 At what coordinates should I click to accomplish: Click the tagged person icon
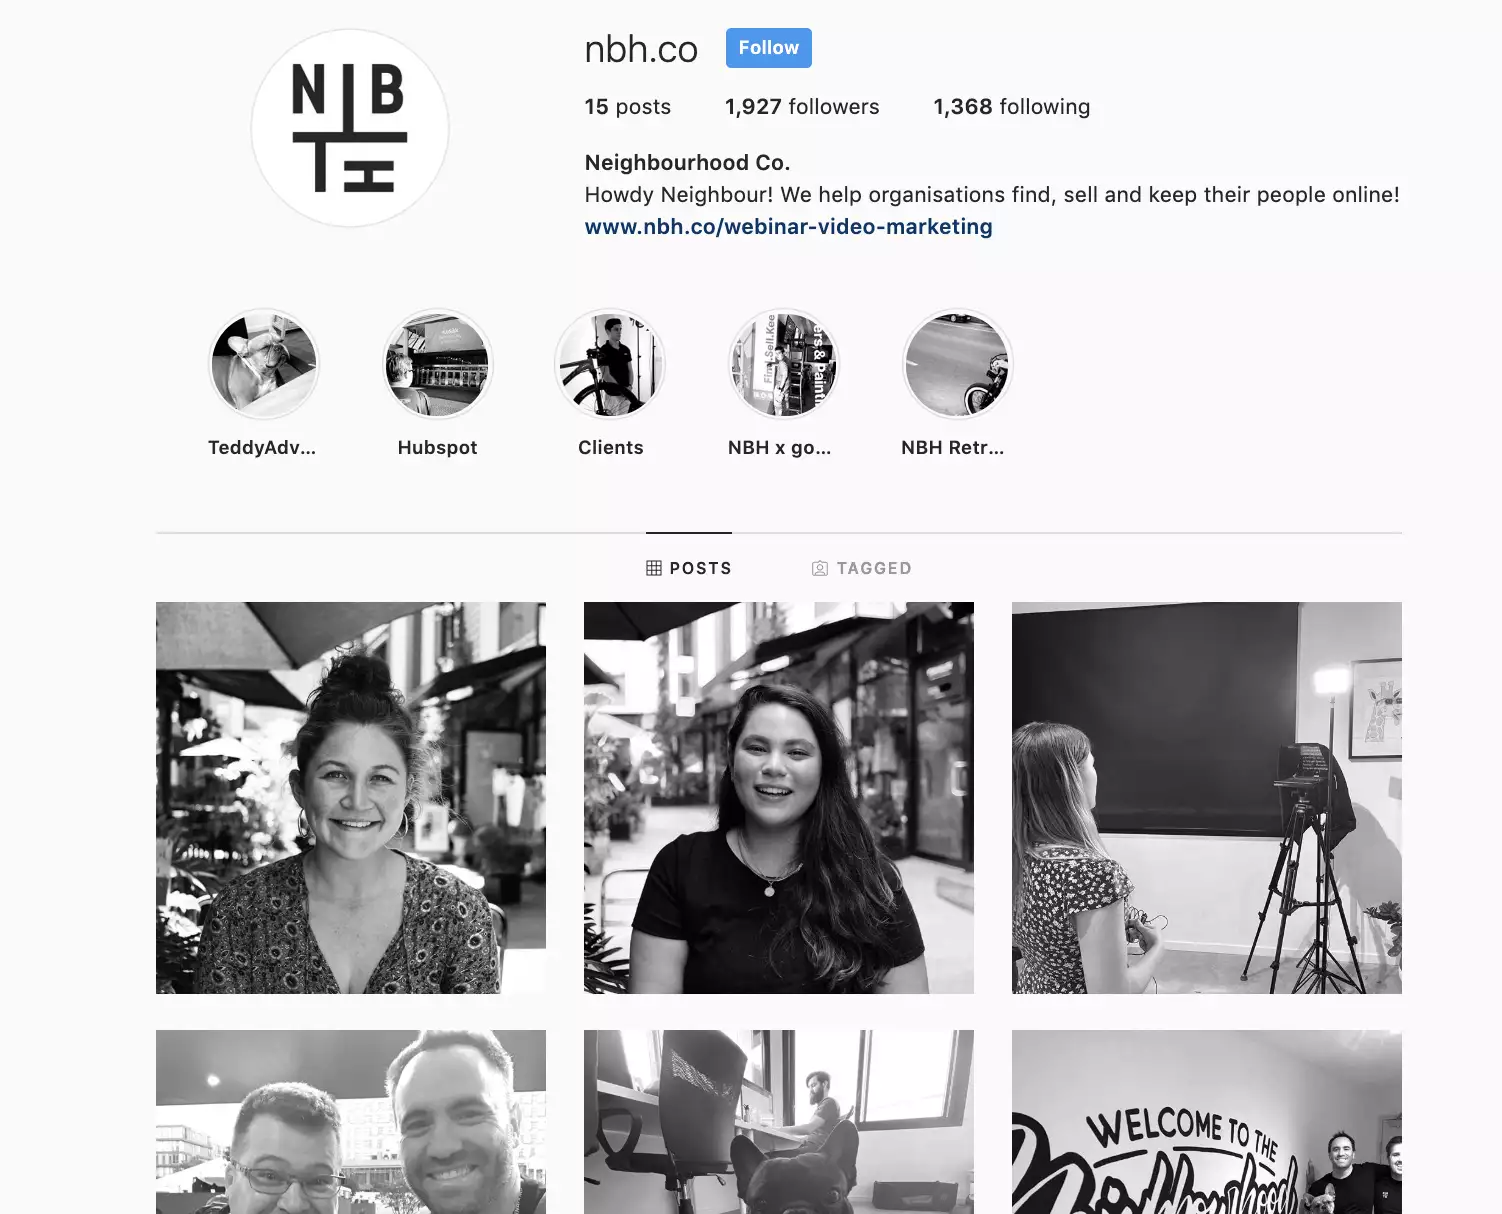pyautogui.click(x=820, y=568)
